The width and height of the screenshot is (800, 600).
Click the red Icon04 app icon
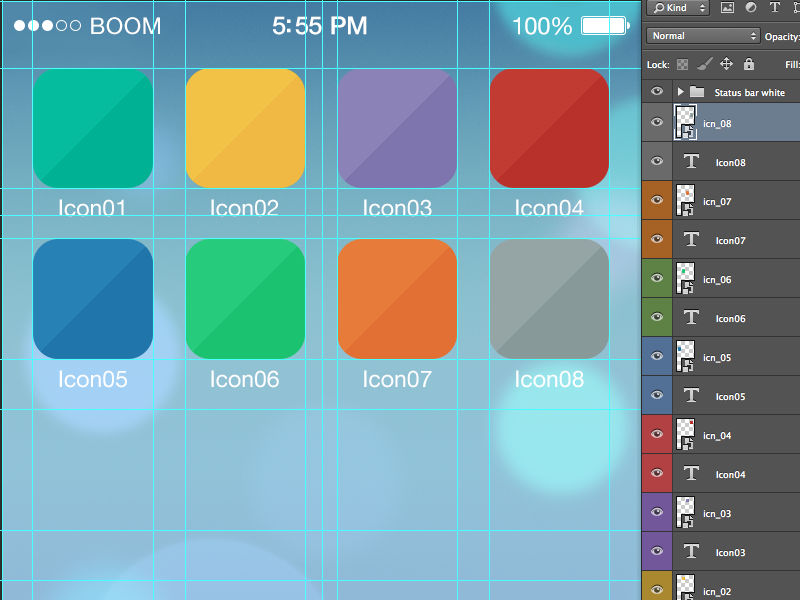click(x=549, y=129)
